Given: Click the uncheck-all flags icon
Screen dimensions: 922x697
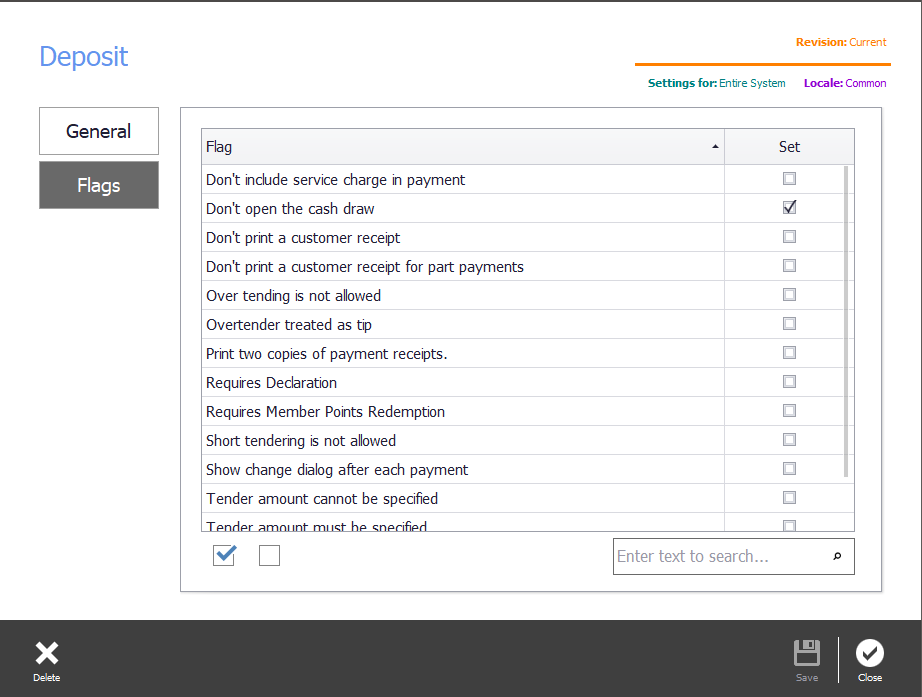Looking at the screenshot, I should (269, 556).
